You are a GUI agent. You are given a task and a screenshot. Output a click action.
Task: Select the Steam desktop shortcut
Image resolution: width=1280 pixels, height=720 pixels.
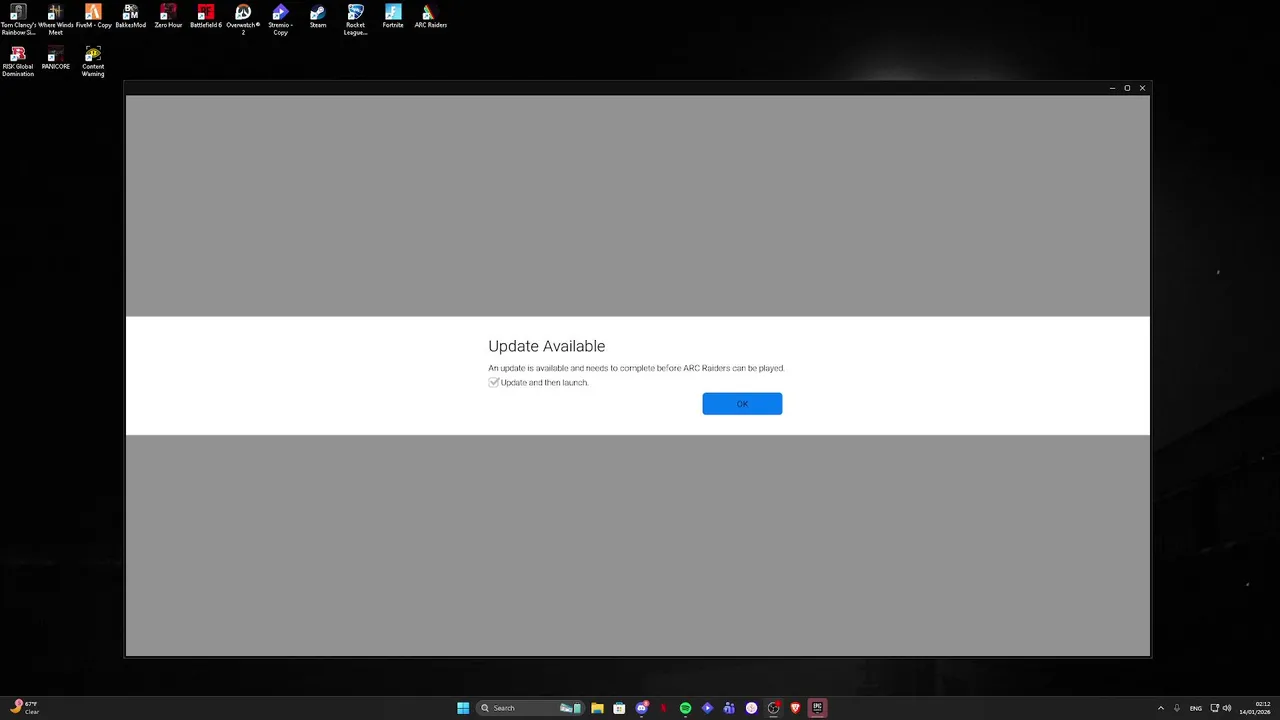pyautogui.click(x=318, y=17)
